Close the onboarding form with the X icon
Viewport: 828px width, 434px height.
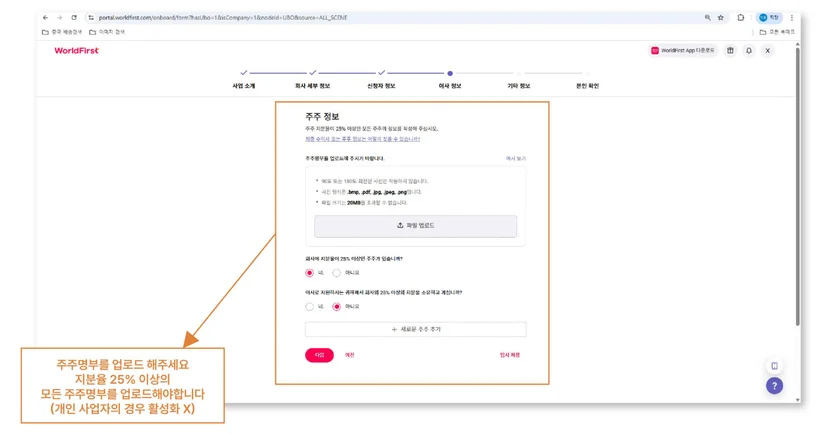768,51
